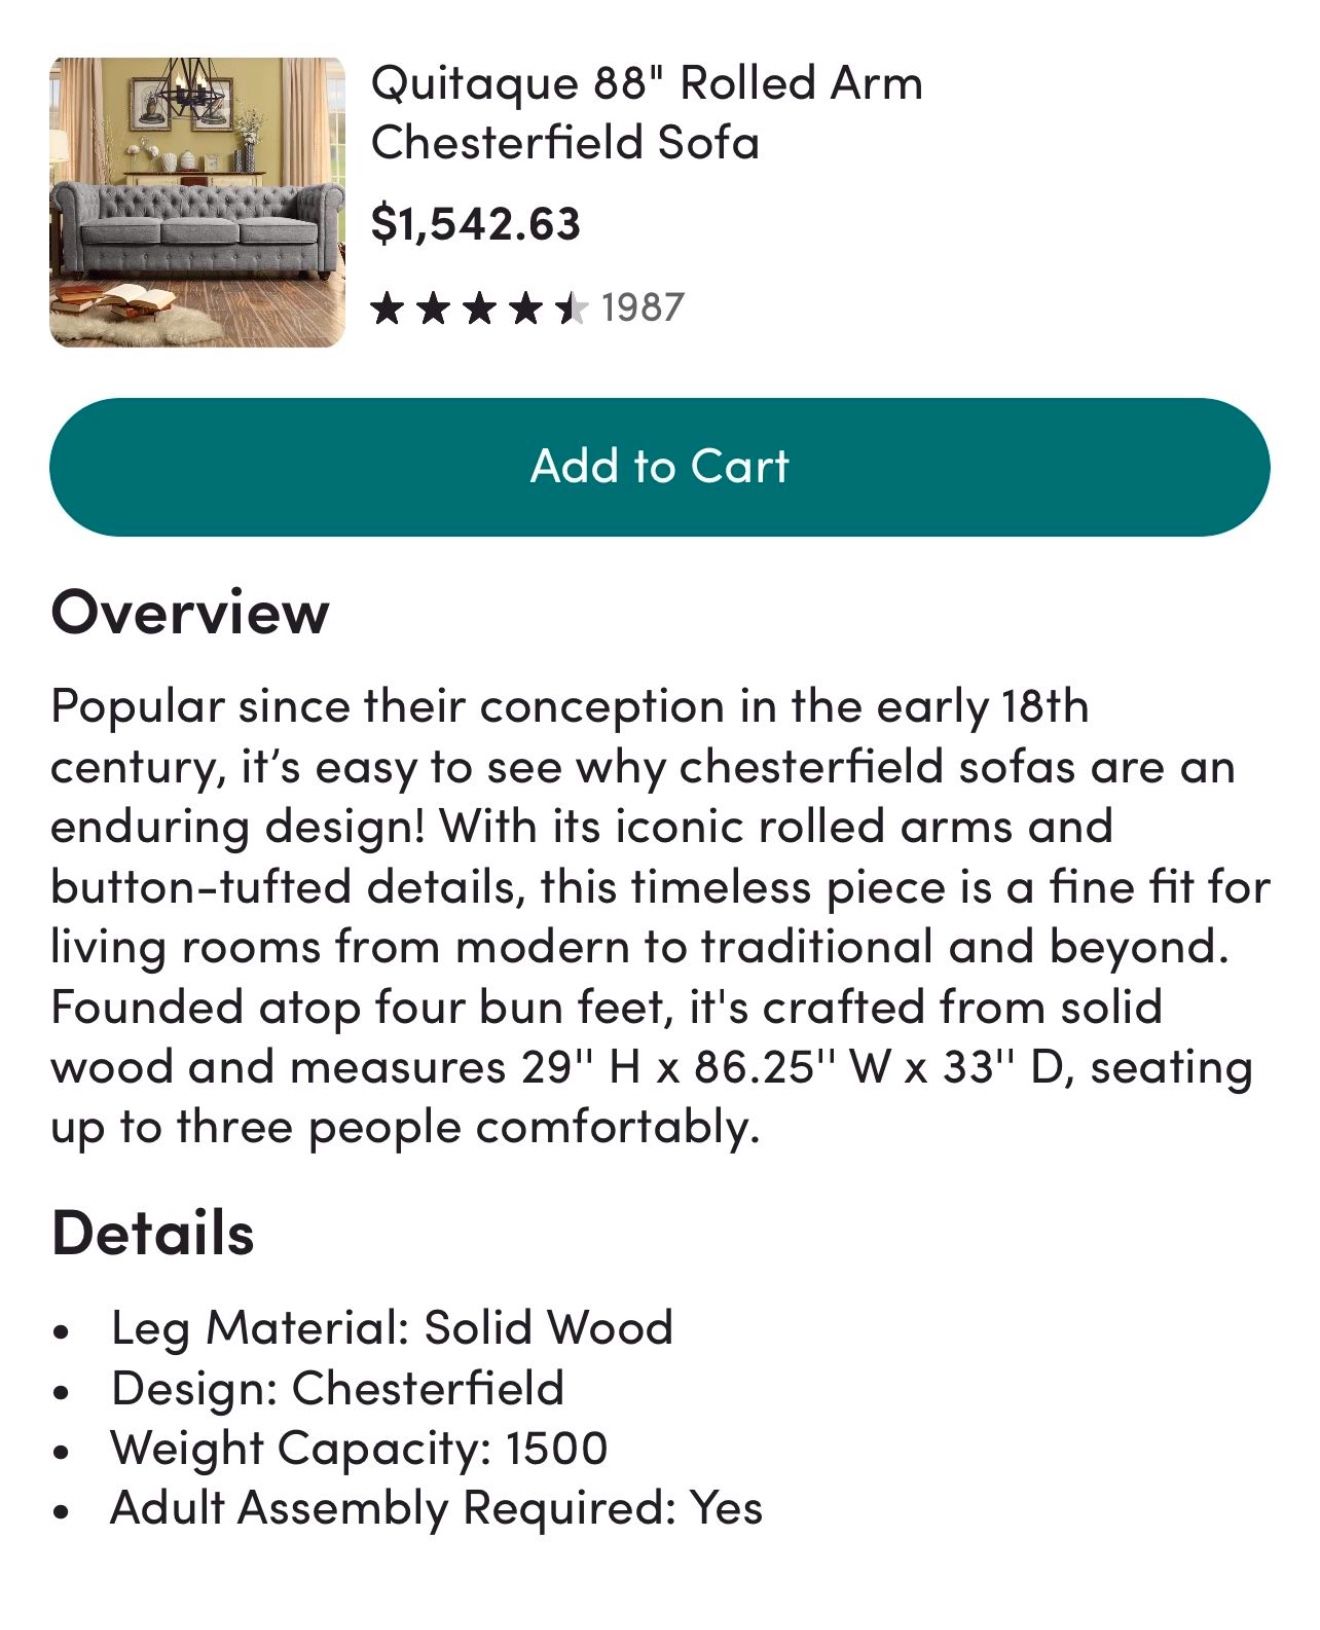The height and width of the screenshot is (1630, 1320).
Task: Click the $1,542.63 price
Action: [x=475, y=224]
